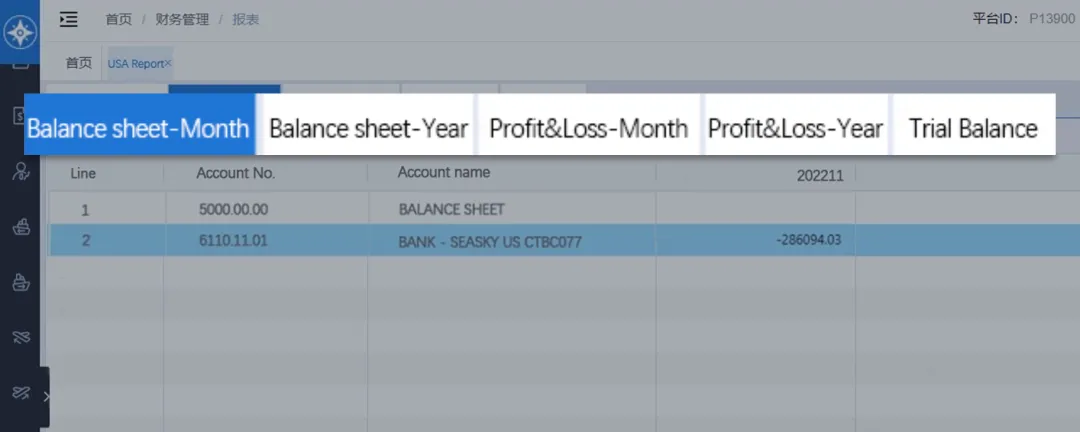Click the upper wave-arrows sidebar icon
The image size is (1080, 432).
click(20, 338)
